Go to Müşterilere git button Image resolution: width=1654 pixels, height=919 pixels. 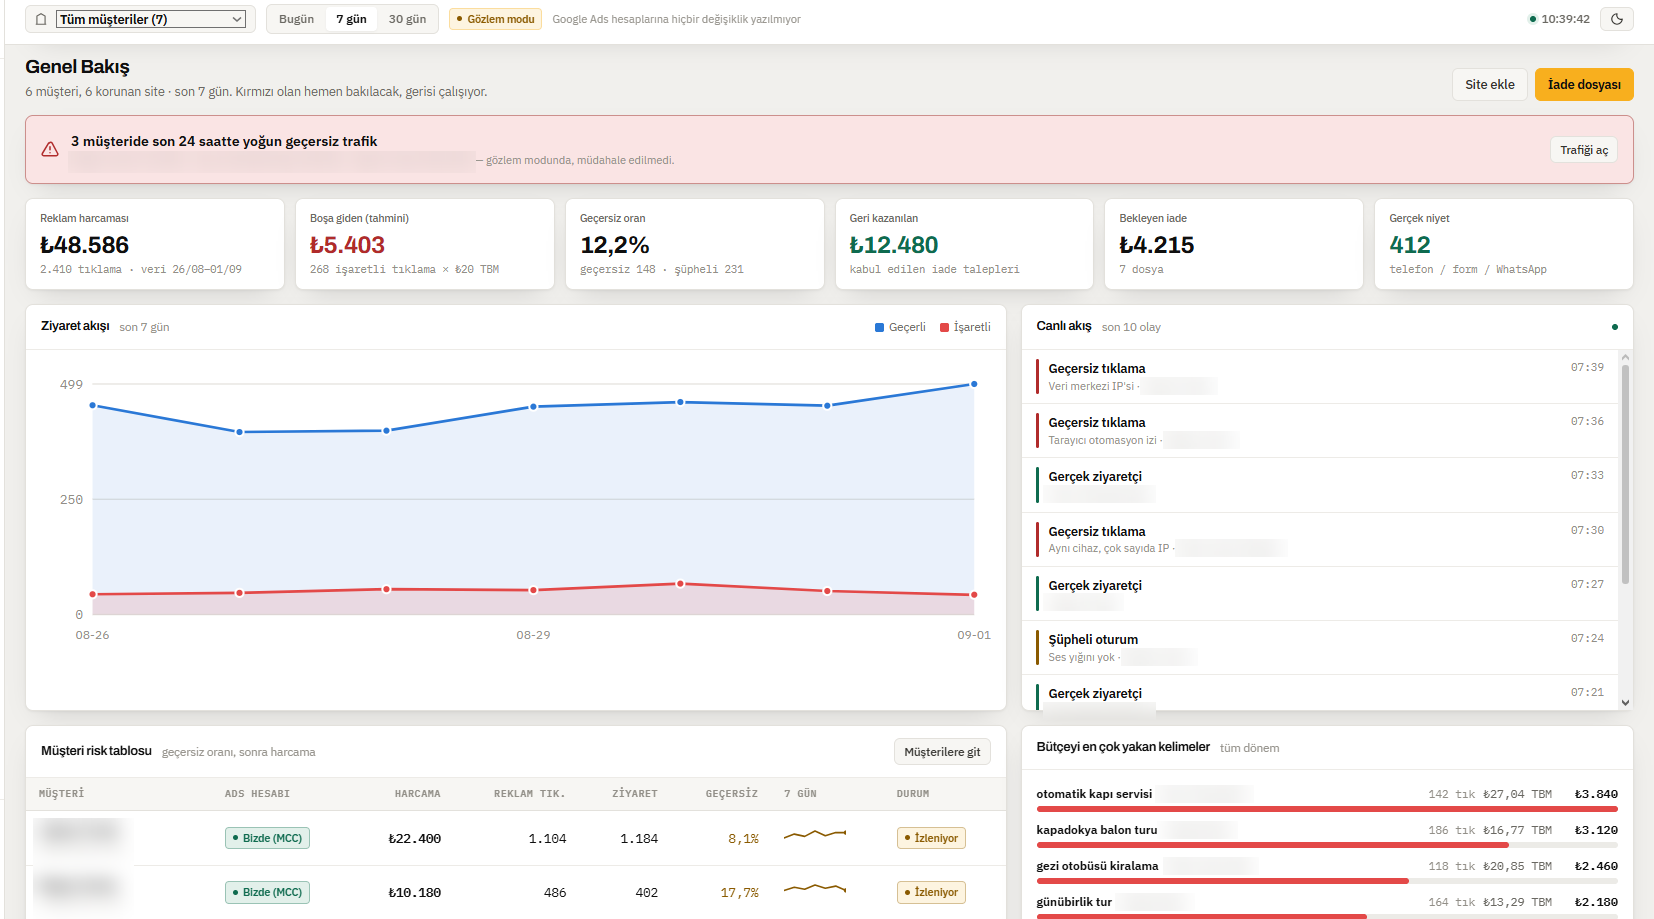[x=942, y=752]
